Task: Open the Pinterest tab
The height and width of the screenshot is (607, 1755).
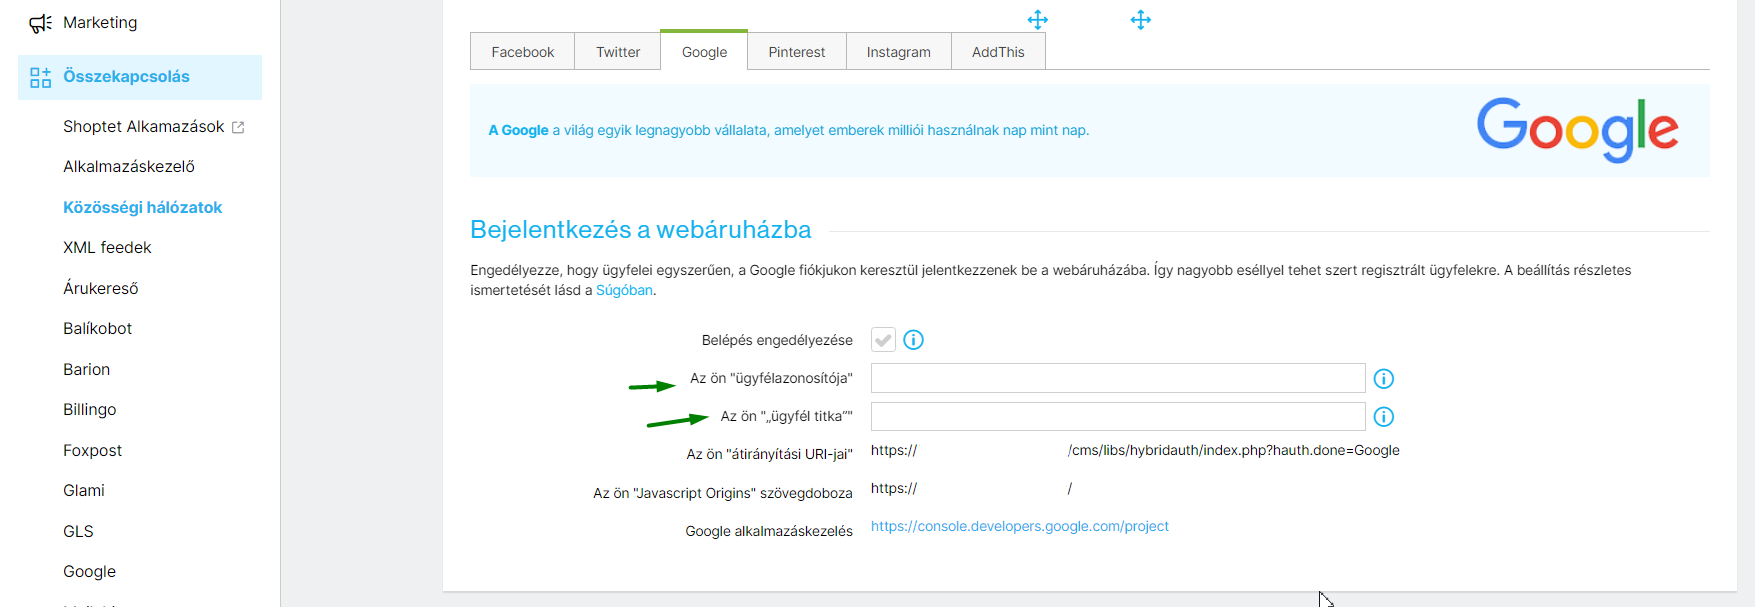Action: 797,52
